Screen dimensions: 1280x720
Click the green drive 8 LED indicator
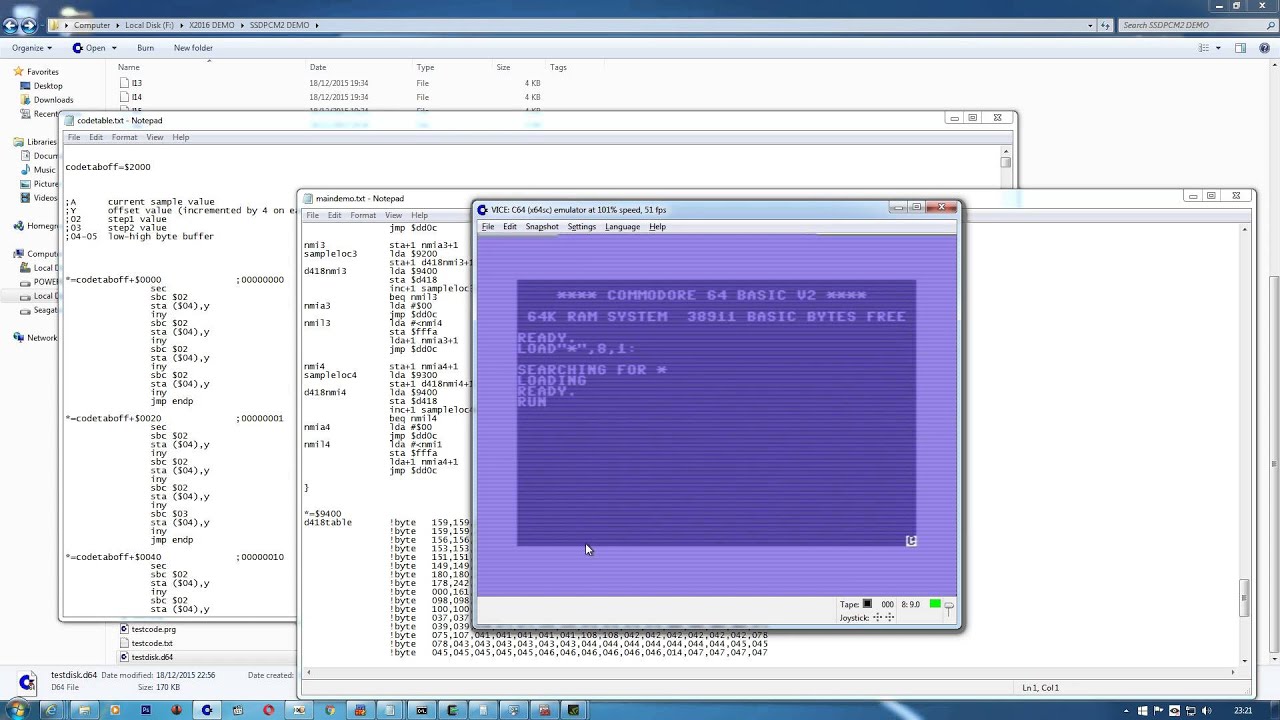click(x=935, y=604)
